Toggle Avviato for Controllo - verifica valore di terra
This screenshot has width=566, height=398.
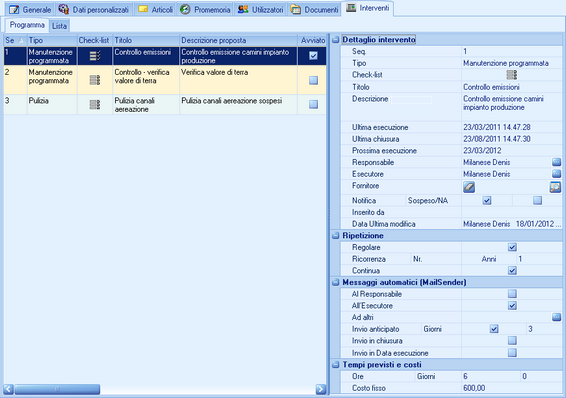(x=313, y=80)
